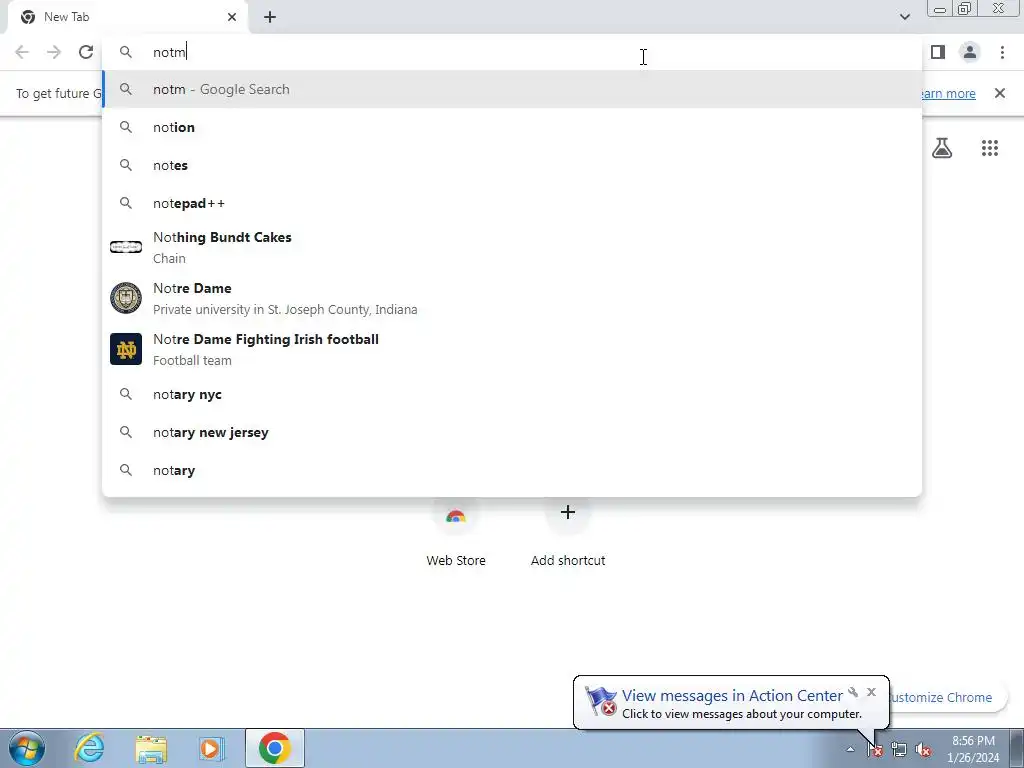Click Action Center flag tray icon
Image resolution: width=1024 pixels, height=768 pixels.
coord(874,750)
